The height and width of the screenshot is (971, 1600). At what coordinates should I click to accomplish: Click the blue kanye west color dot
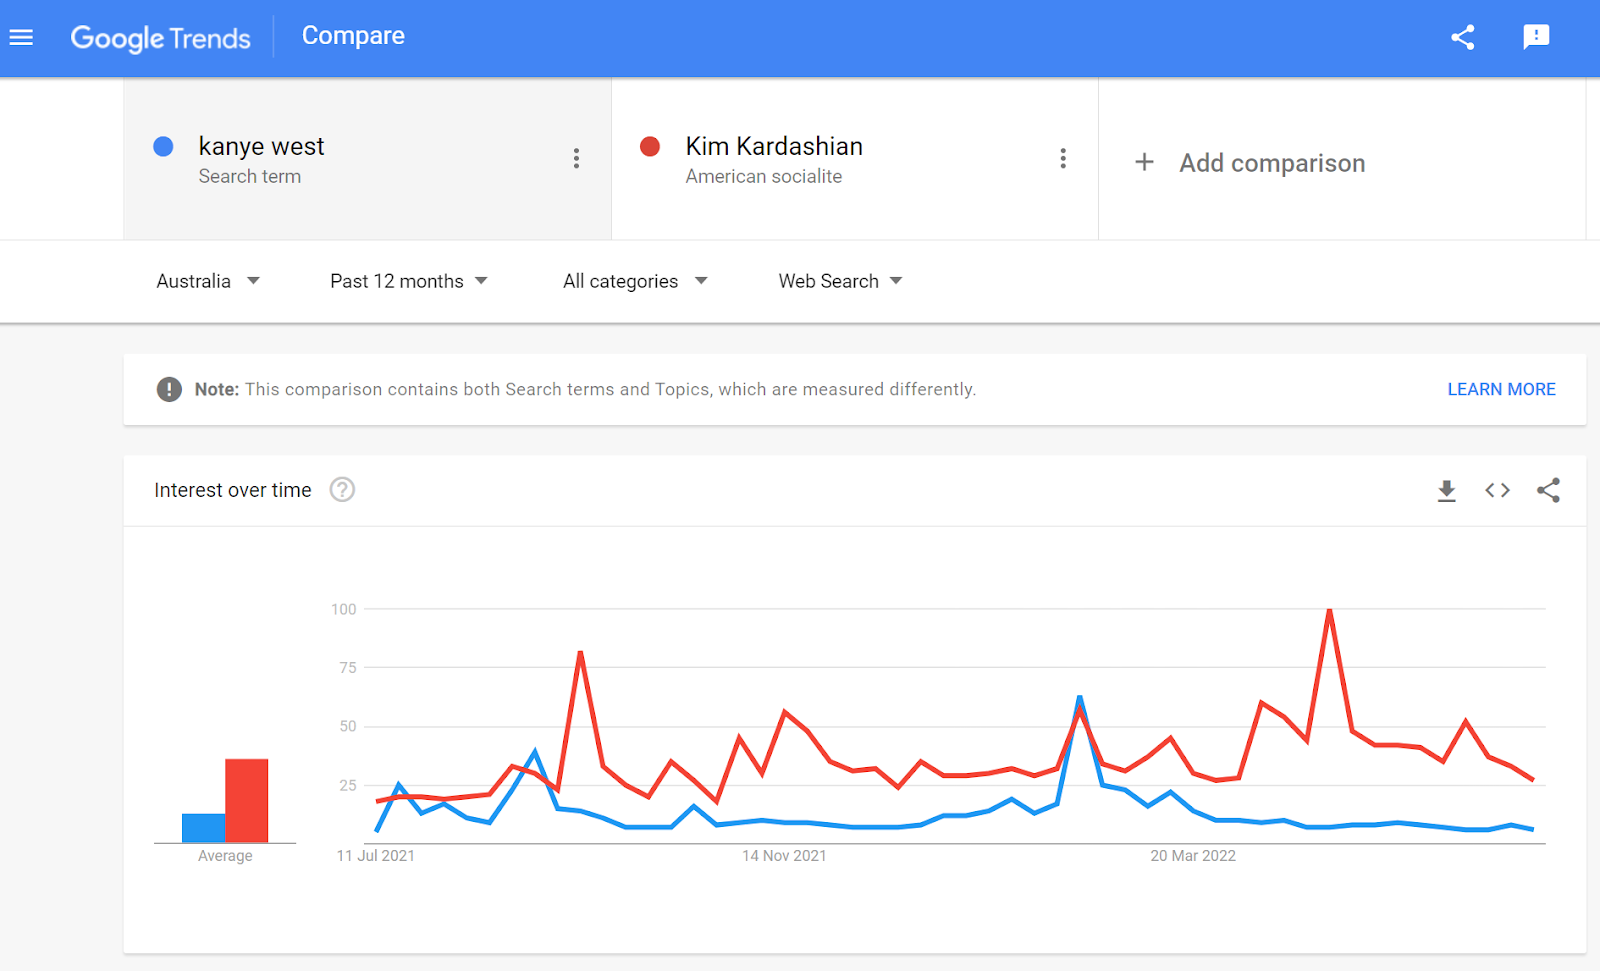(164, 147)
